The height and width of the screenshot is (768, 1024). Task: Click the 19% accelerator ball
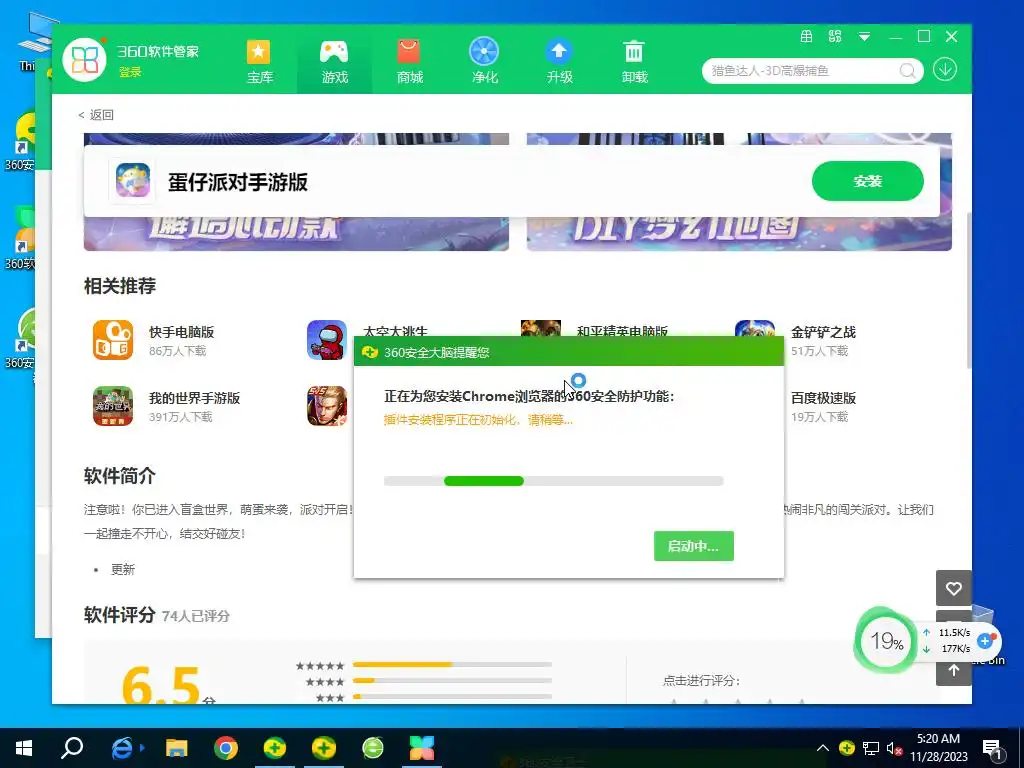(x=886, y=641)
